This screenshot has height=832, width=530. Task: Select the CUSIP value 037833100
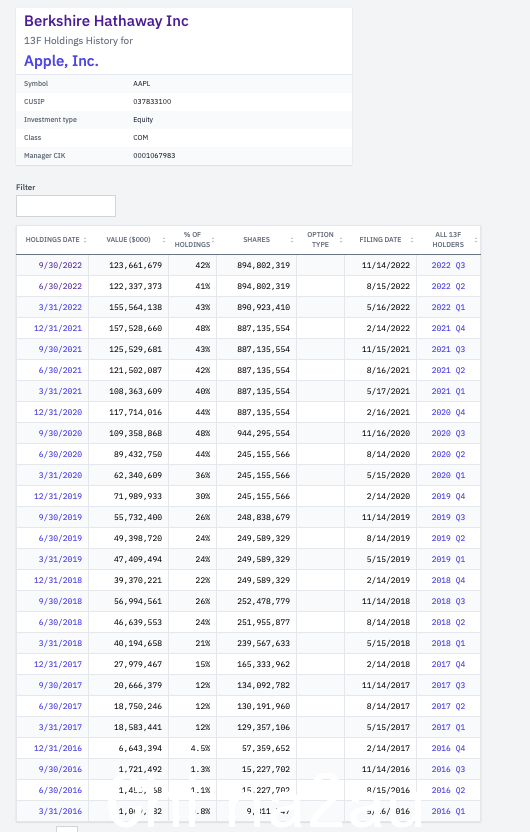152,102
